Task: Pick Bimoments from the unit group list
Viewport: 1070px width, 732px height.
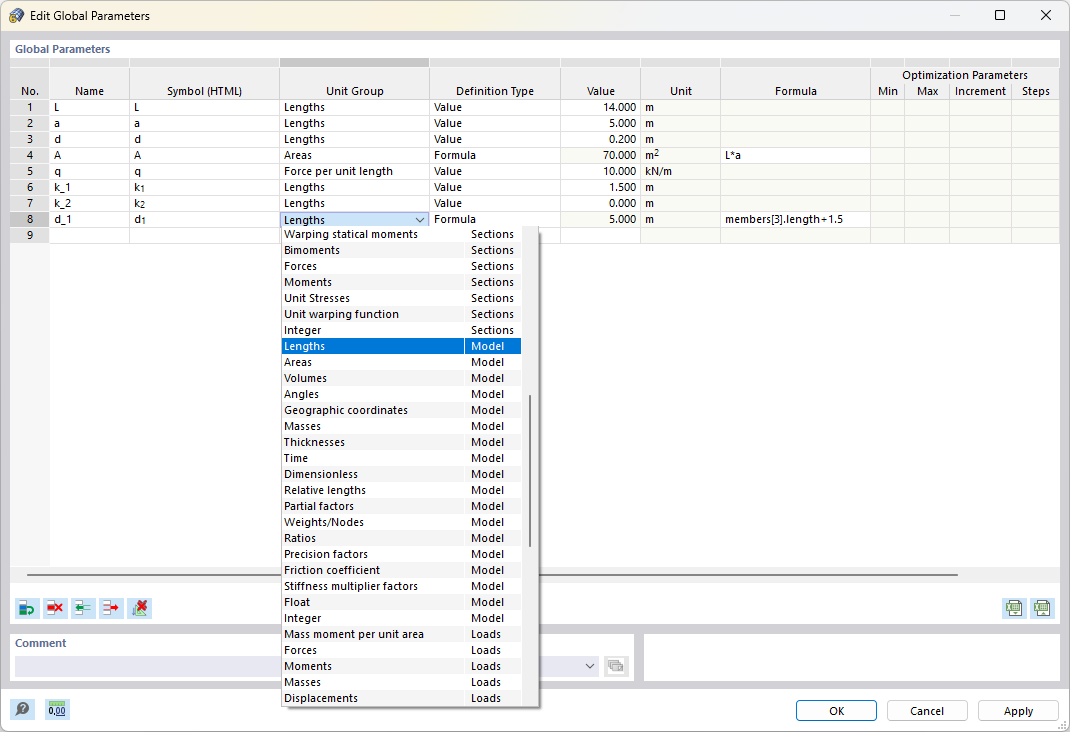Action: point(401,250)
